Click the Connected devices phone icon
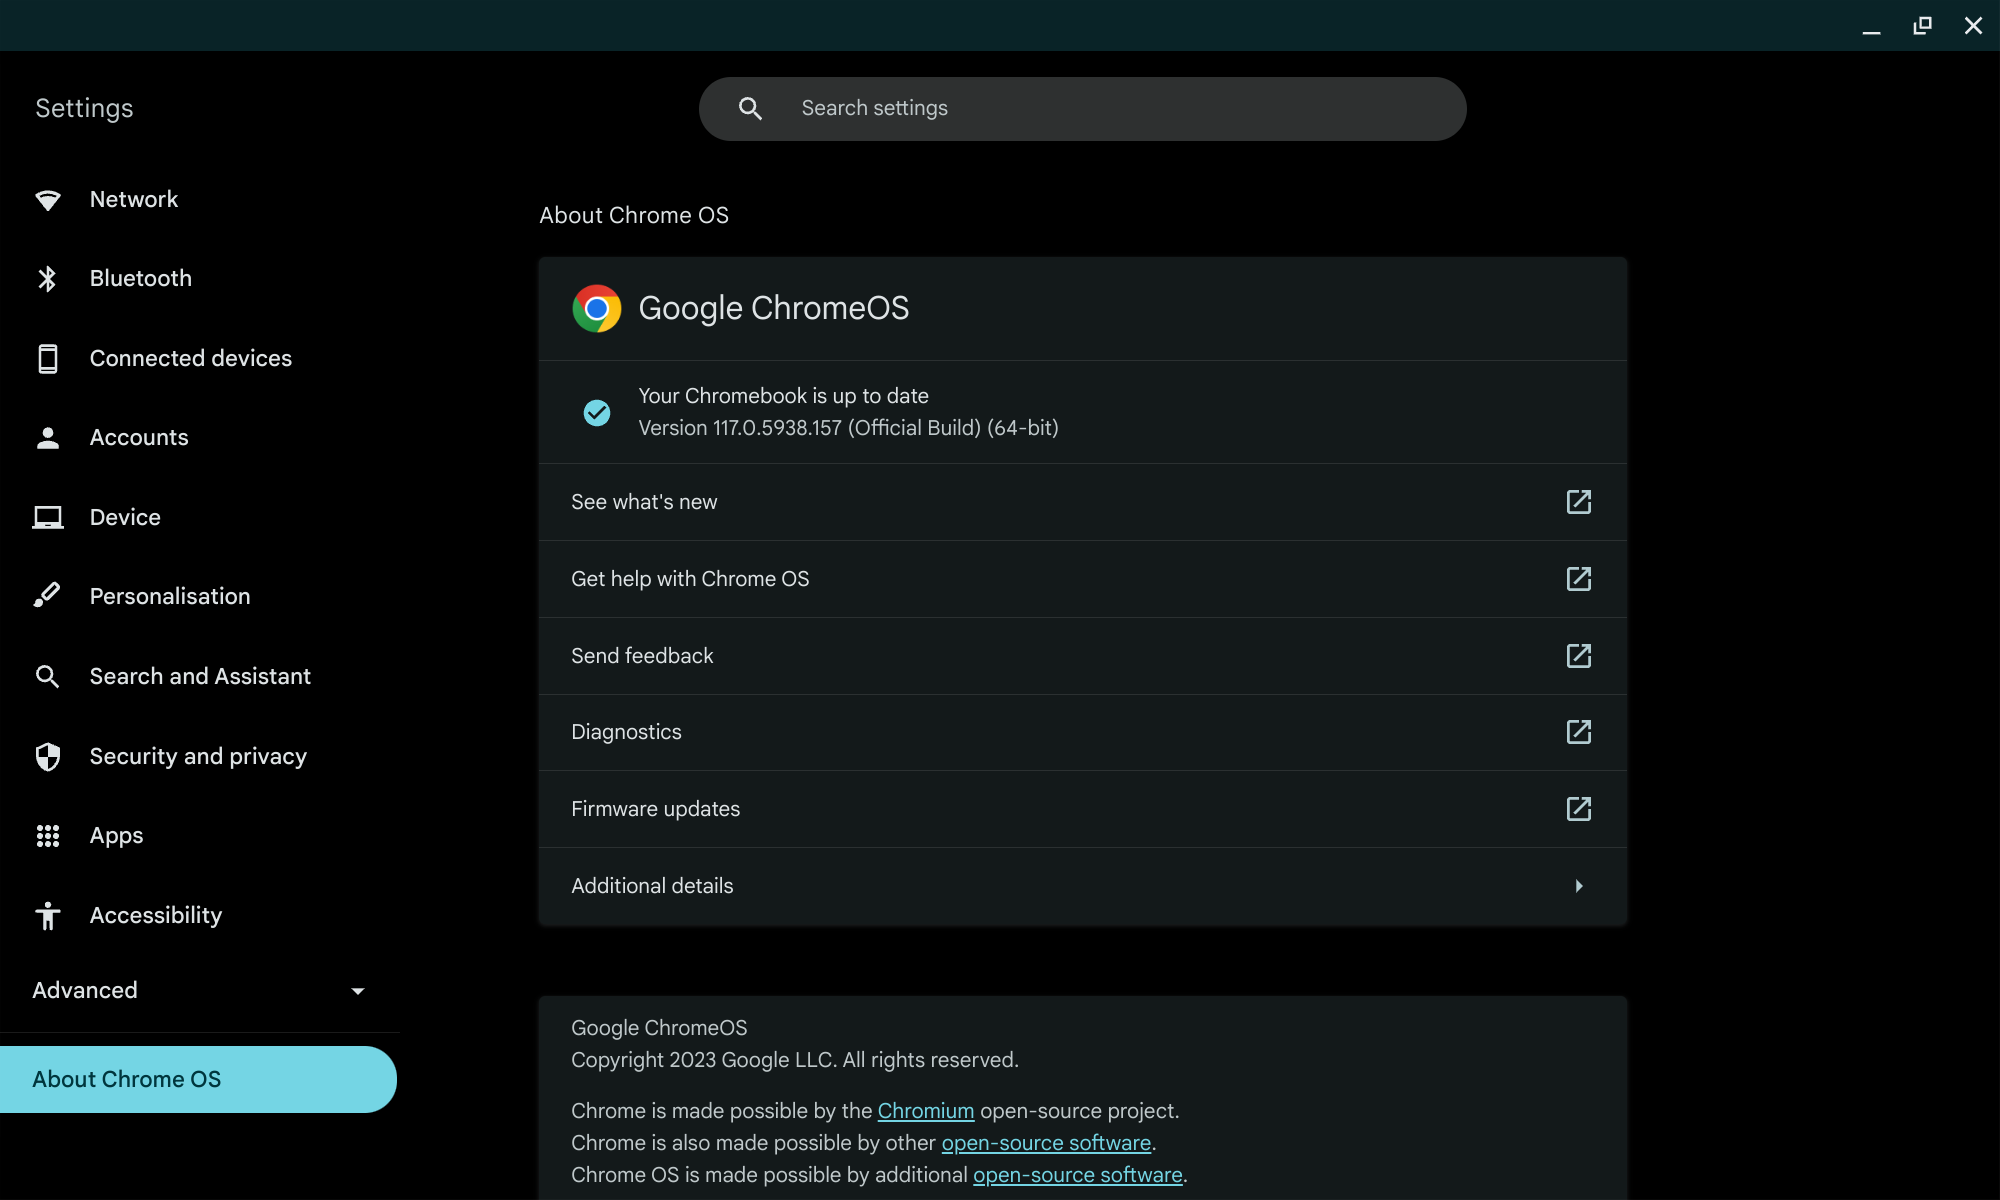This screenshot has height=1200, width=2000. point(47,358)
